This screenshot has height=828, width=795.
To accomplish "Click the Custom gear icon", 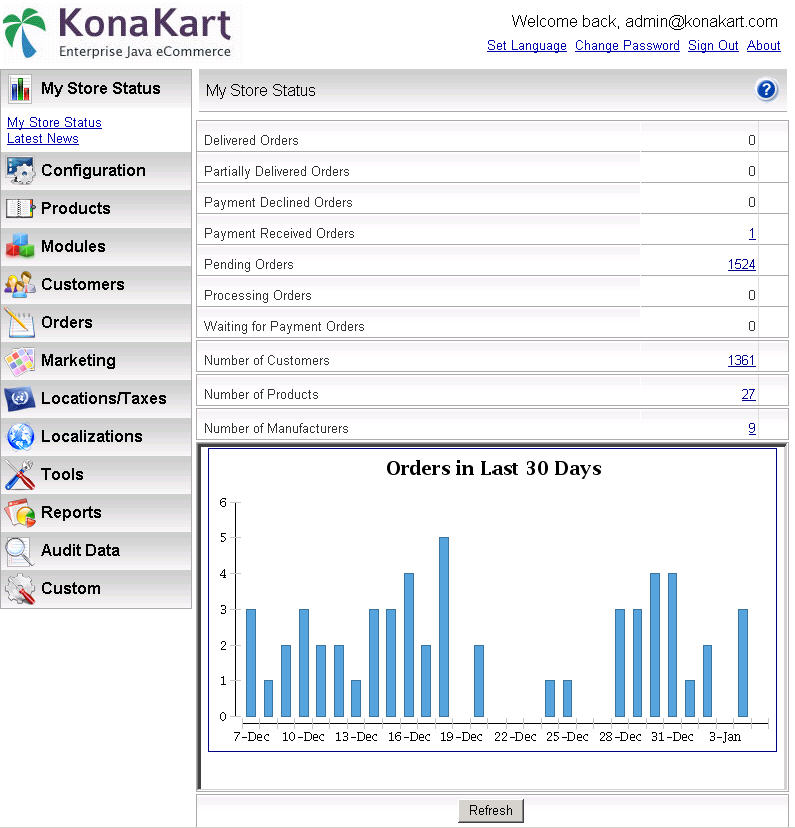I will click(x=20, y=589).
